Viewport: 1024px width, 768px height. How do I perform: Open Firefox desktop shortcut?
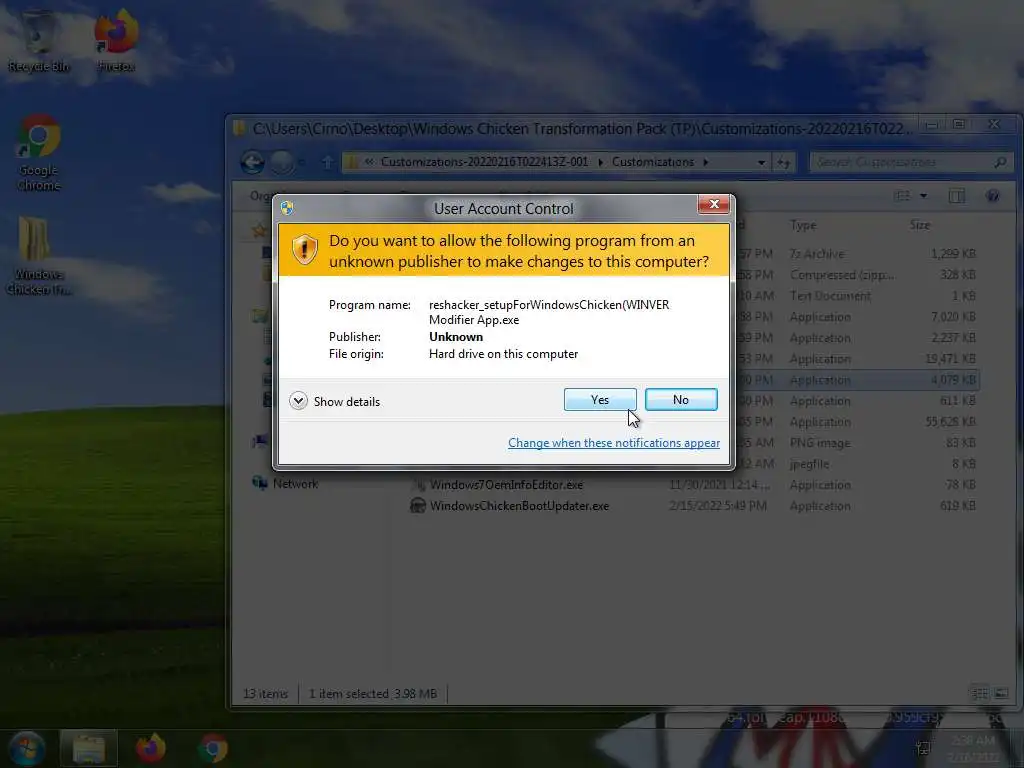pyautogui.click(x=116, y=40)
